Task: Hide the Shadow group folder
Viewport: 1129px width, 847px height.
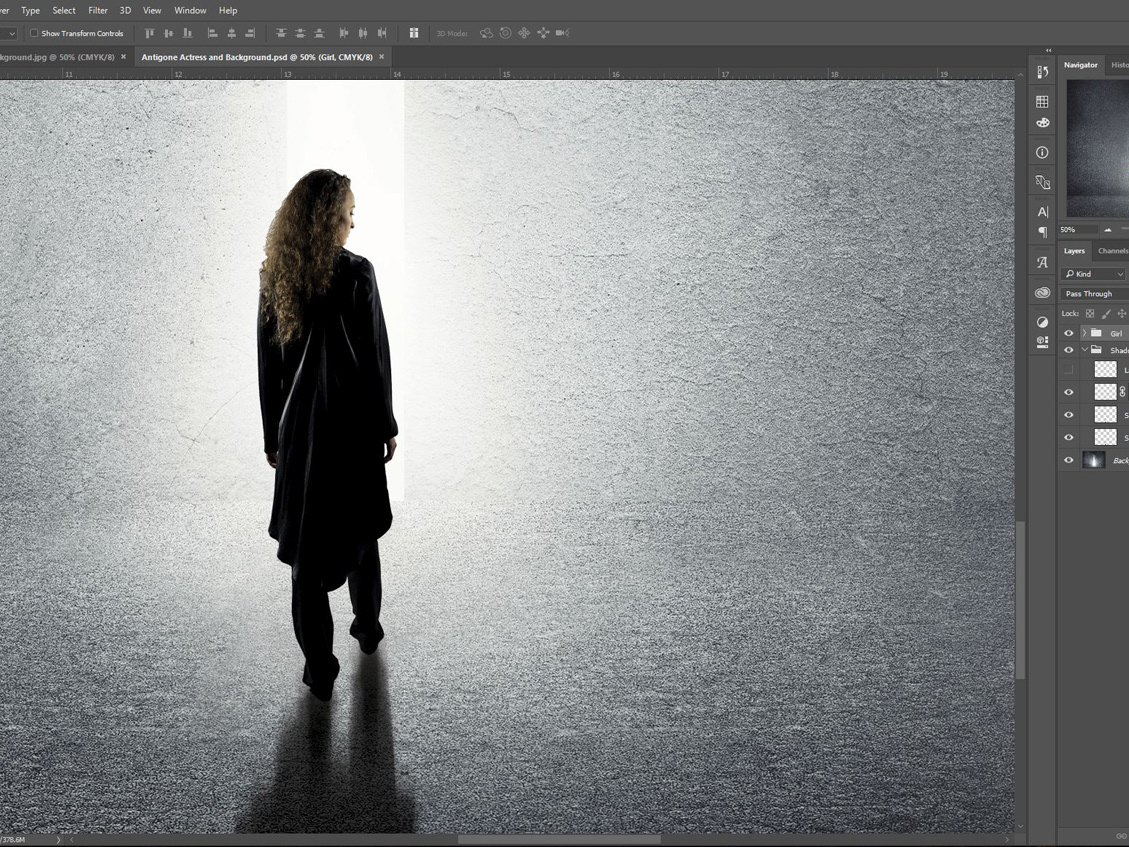Action: (1069, 350)
